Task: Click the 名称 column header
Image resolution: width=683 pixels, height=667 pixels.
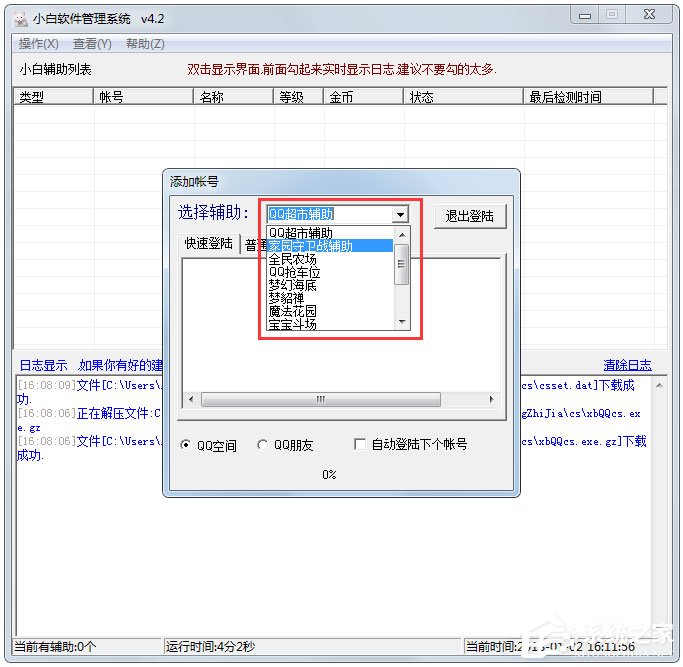Action: pos(233,96)
